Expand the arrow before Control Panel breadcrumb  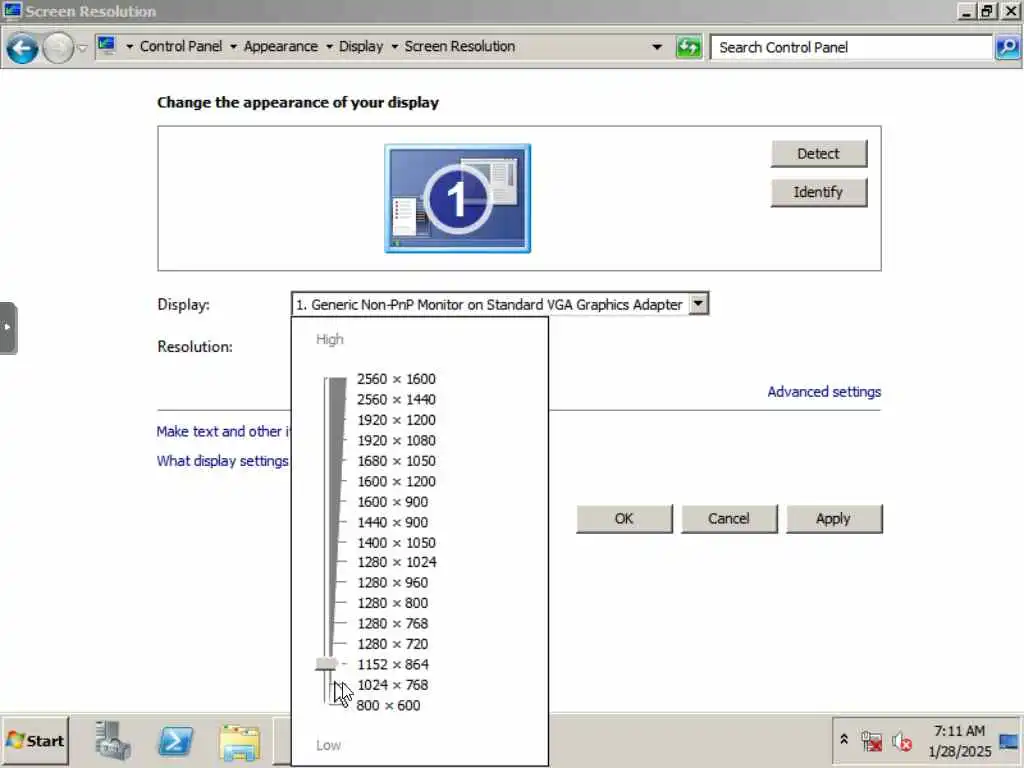(129, 47)
